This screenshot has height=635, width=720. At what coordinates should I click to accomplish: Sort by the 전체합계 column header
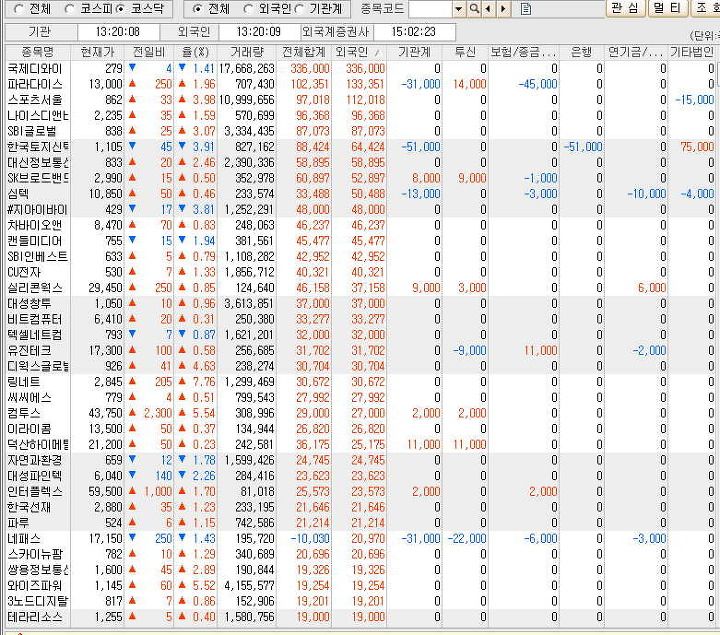pyautogui.click(x=304, y=52)
